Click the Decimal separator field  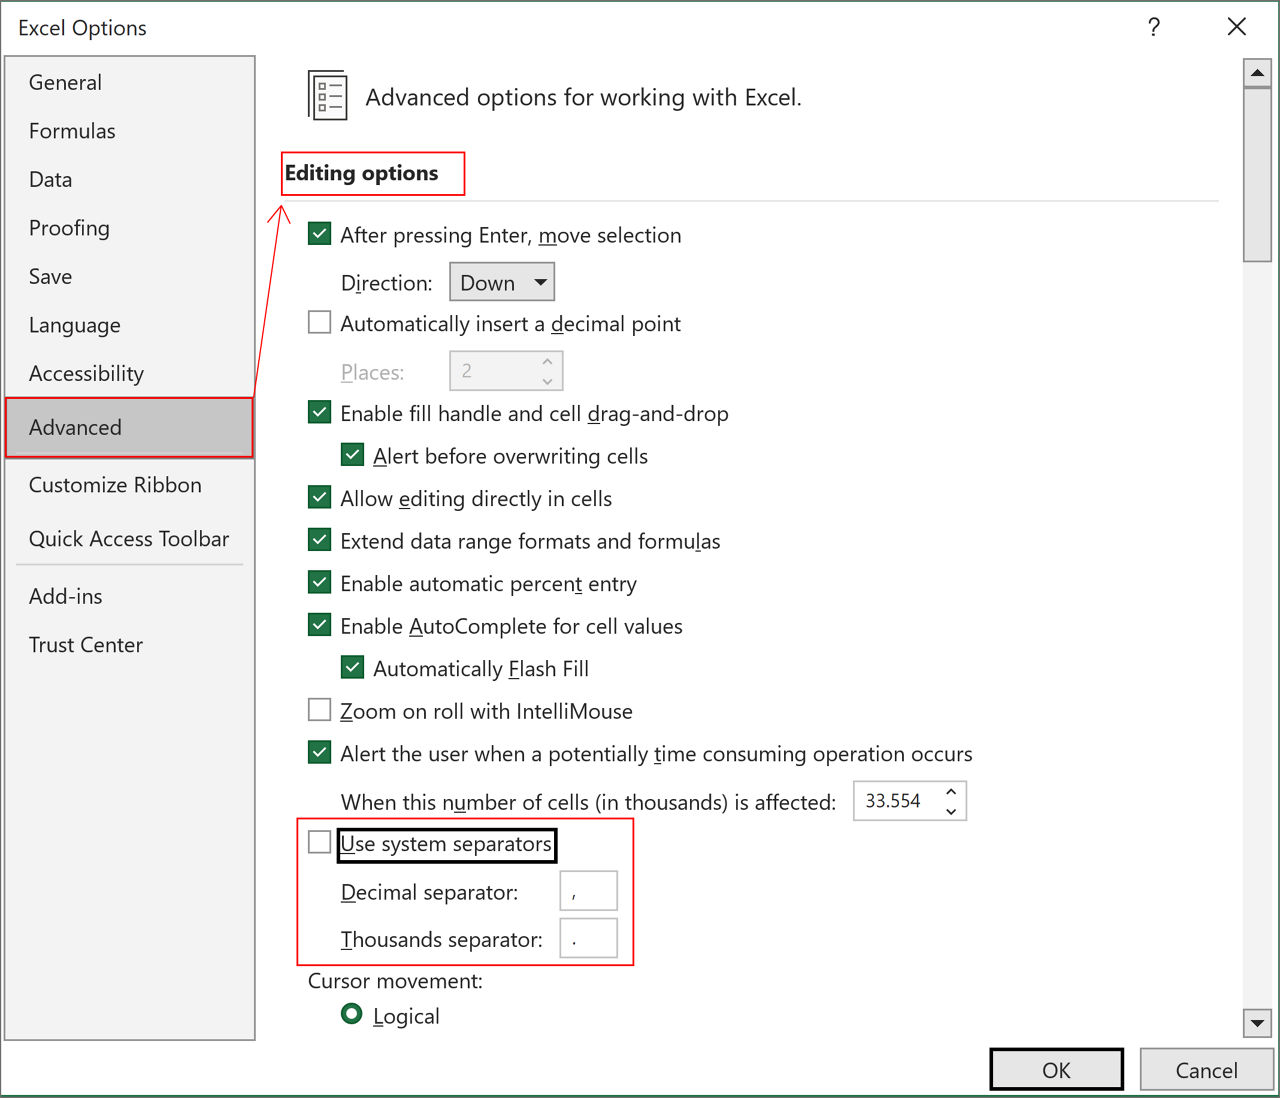pyautogui.click(x=588, y=891)
